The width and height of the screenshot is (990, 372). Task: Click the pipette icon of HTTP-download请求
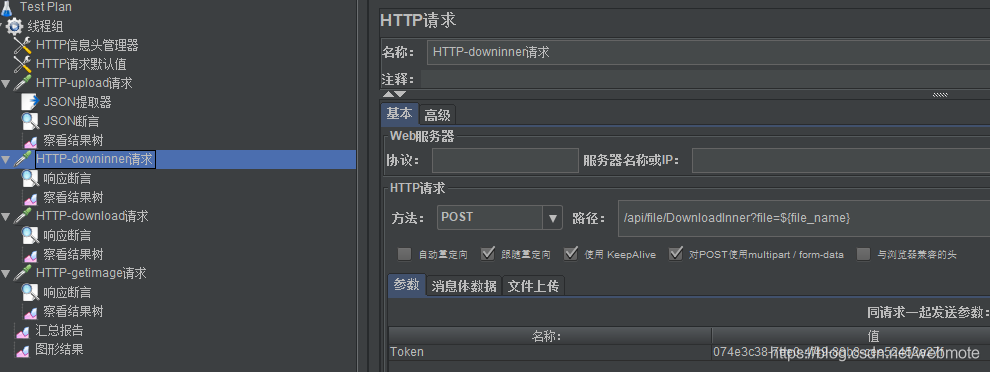23,216
